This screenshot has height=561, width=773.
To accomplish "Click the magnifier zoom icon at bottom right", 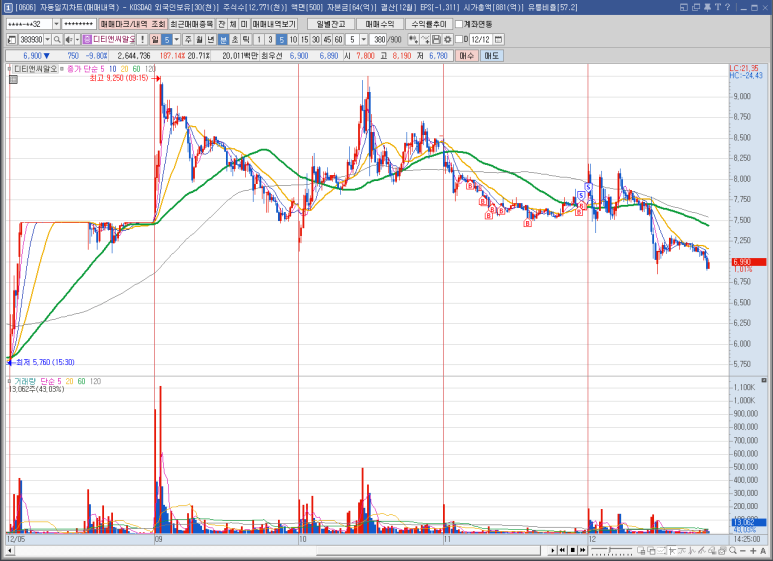I will tap(733, 550).
